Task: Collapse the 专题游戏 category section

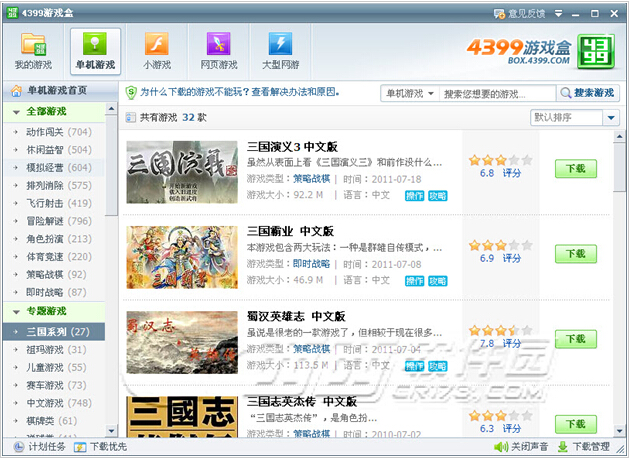Action: [x=16, y=312]
